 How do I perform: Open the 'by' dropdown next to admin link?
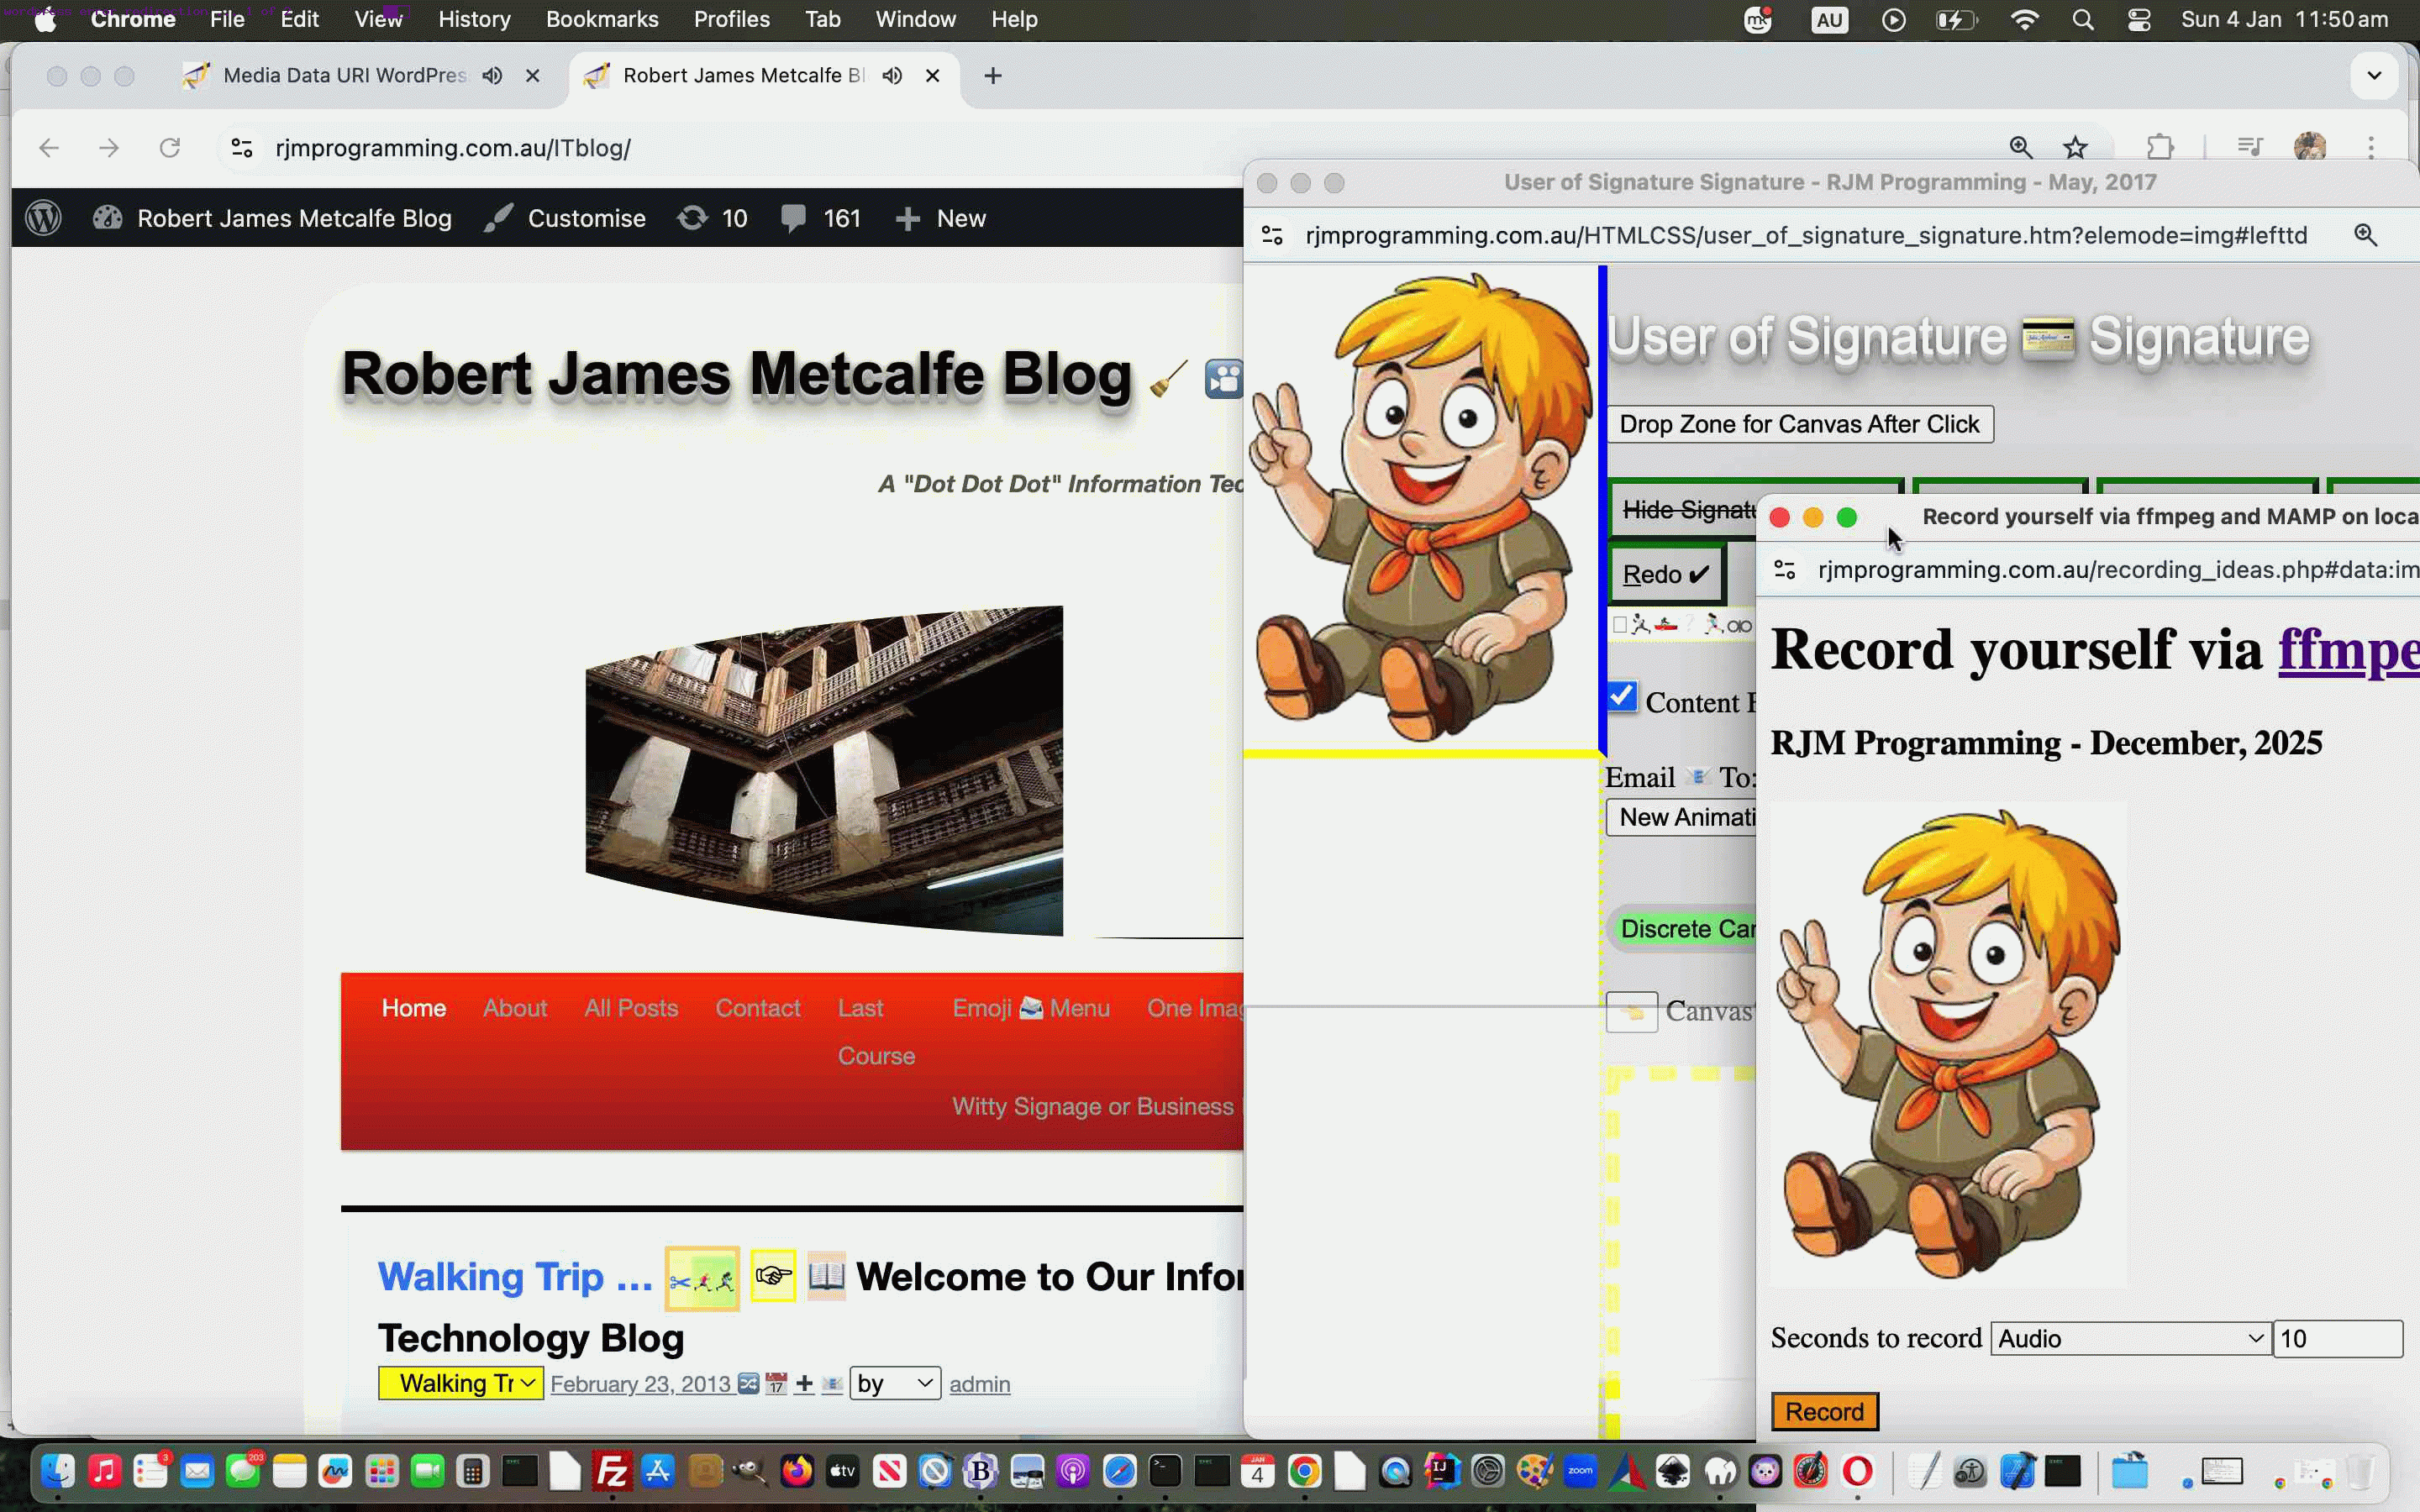click(893, 1384)
